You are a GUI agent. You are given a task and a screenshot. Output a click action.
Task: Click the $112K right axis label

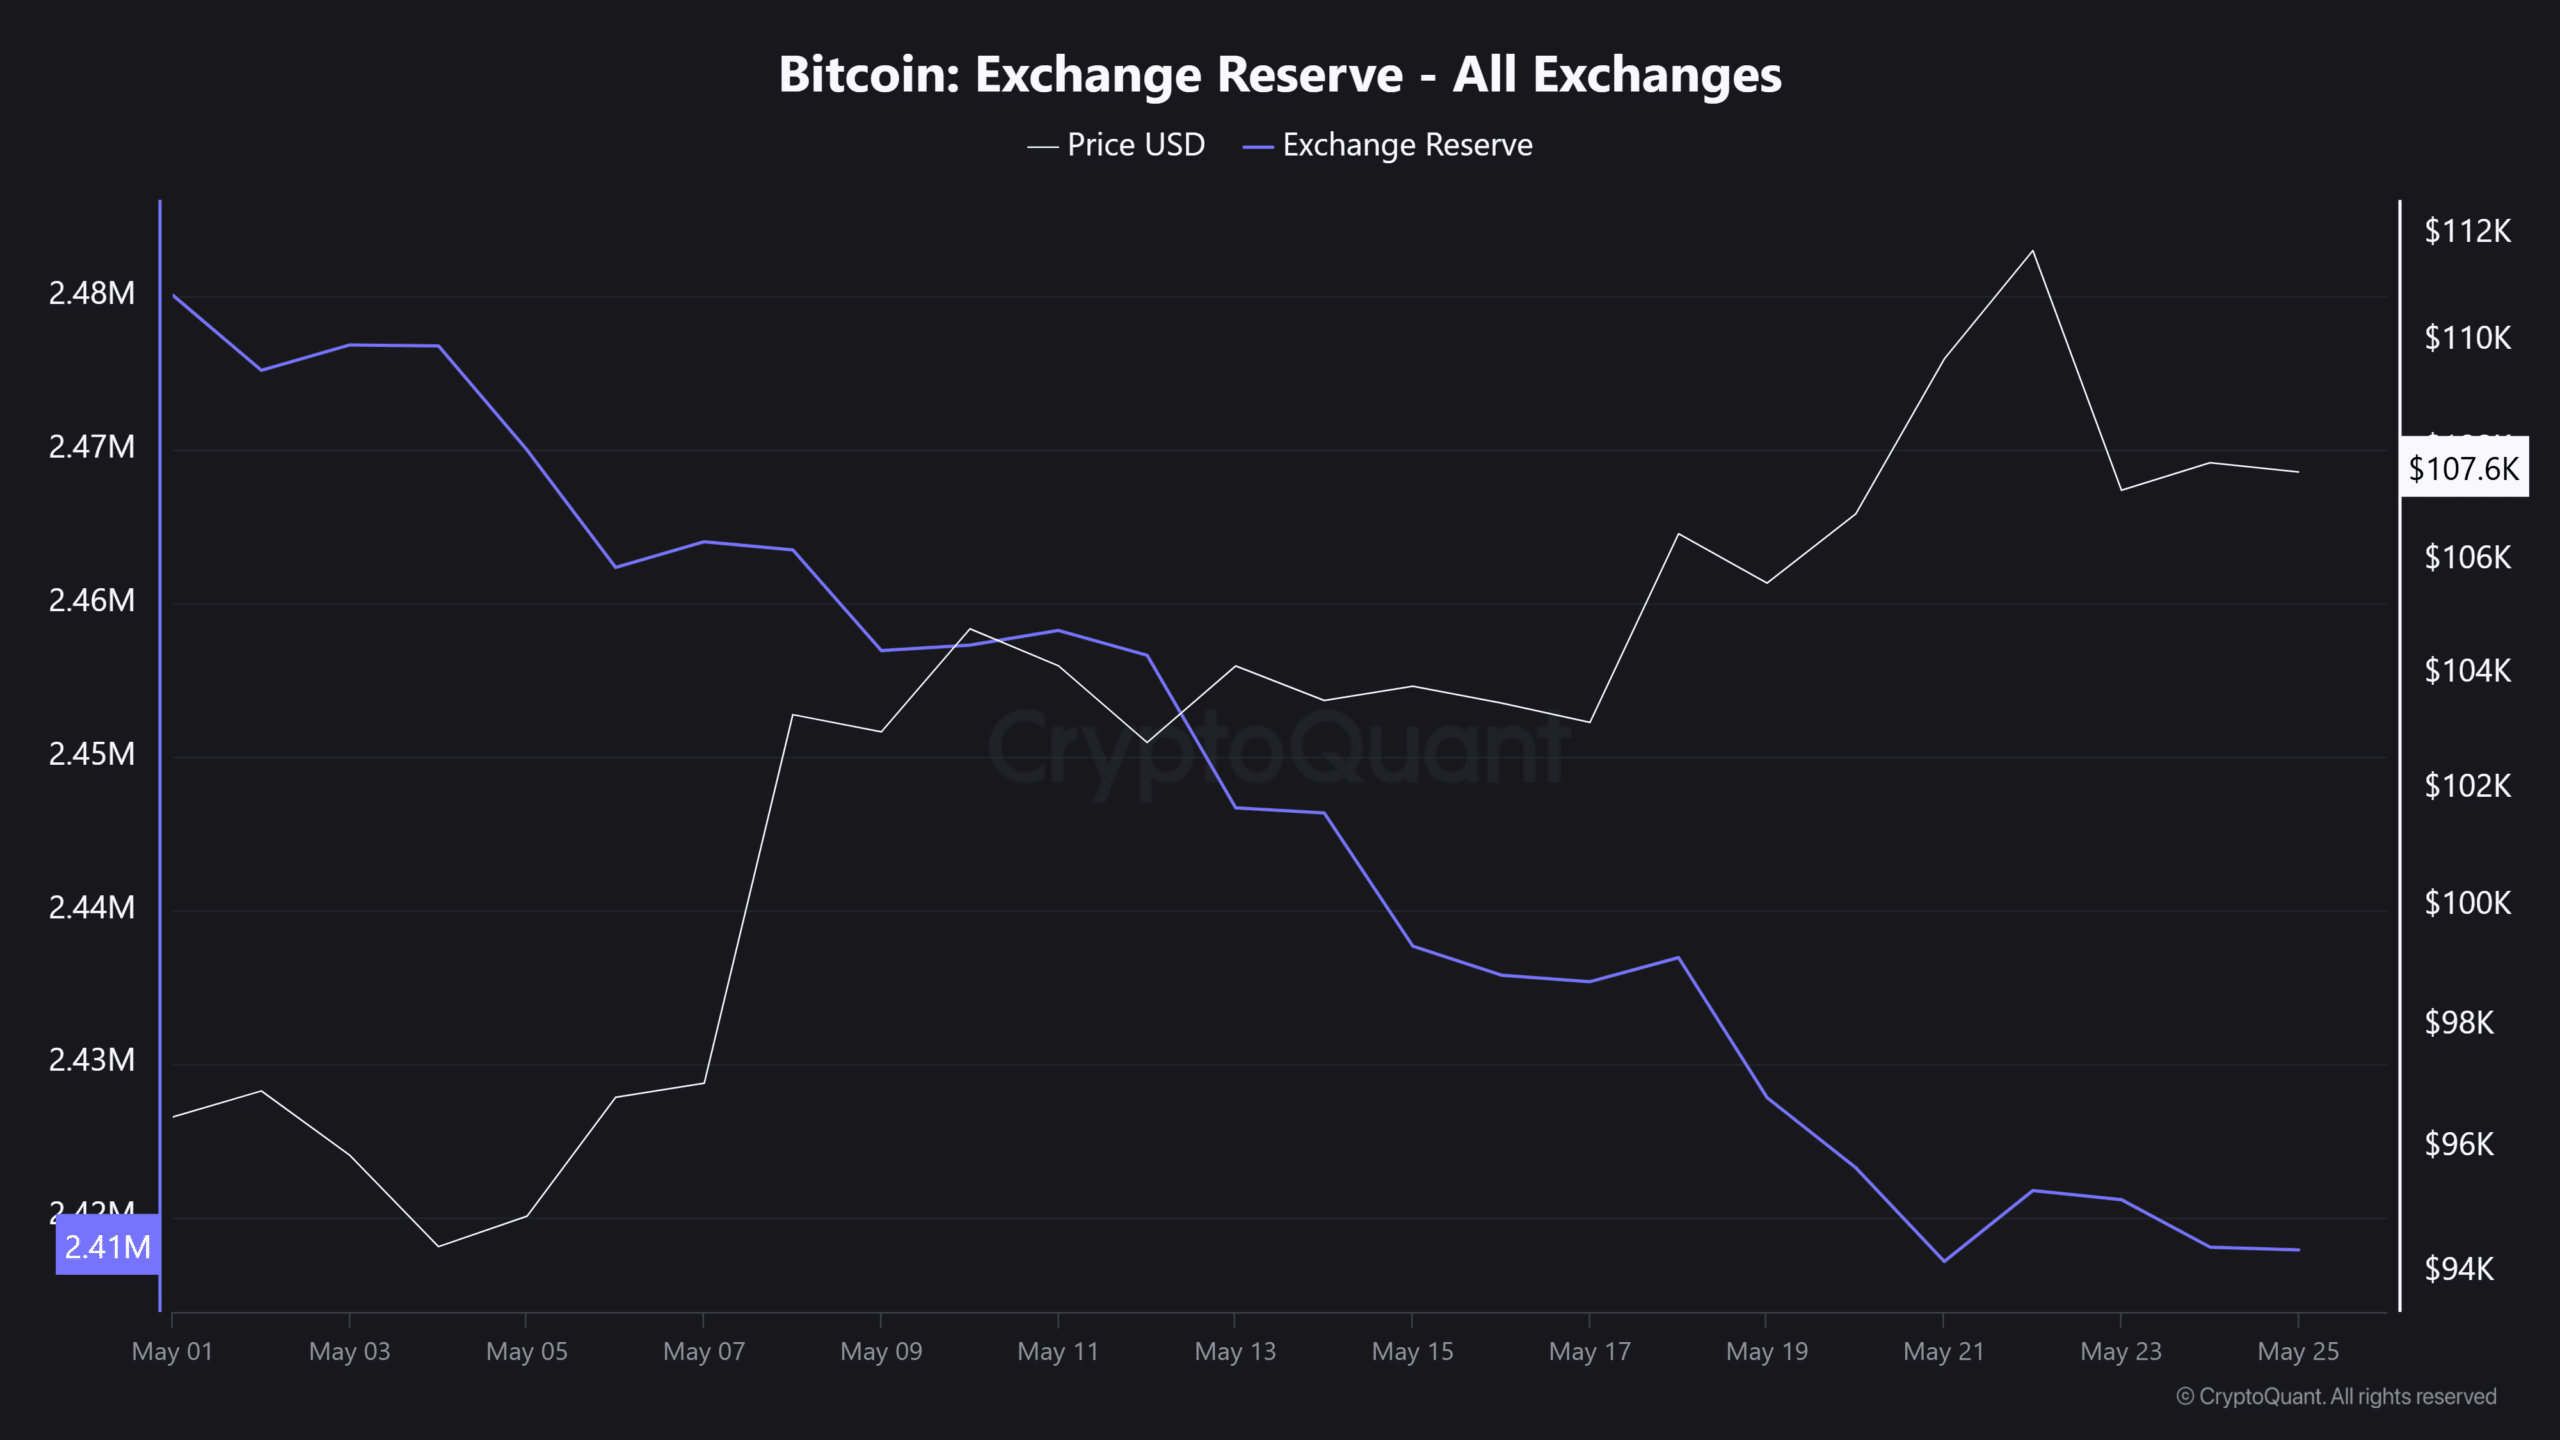(2467, 231)
